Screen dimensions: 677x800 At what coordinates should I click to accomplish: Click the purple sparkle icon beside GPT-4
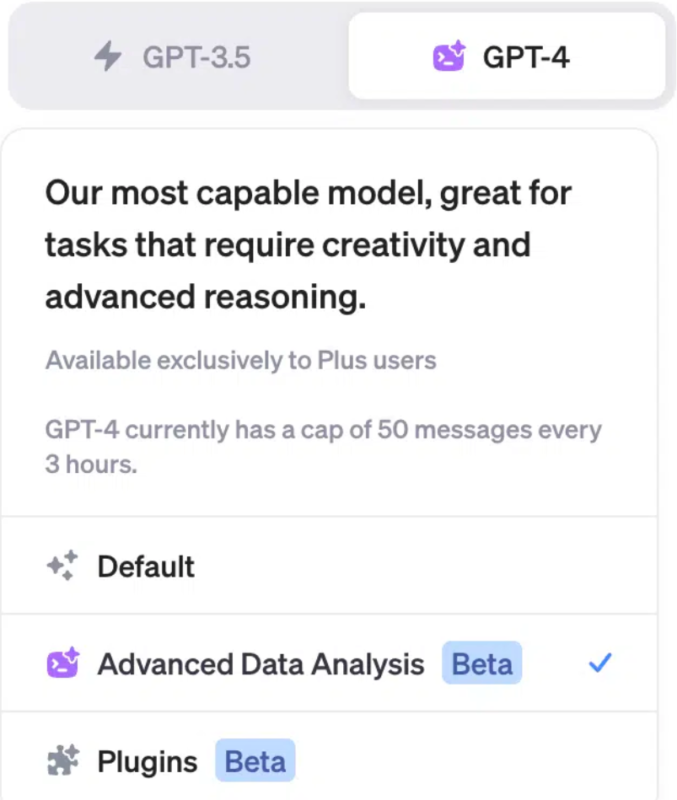449,56
